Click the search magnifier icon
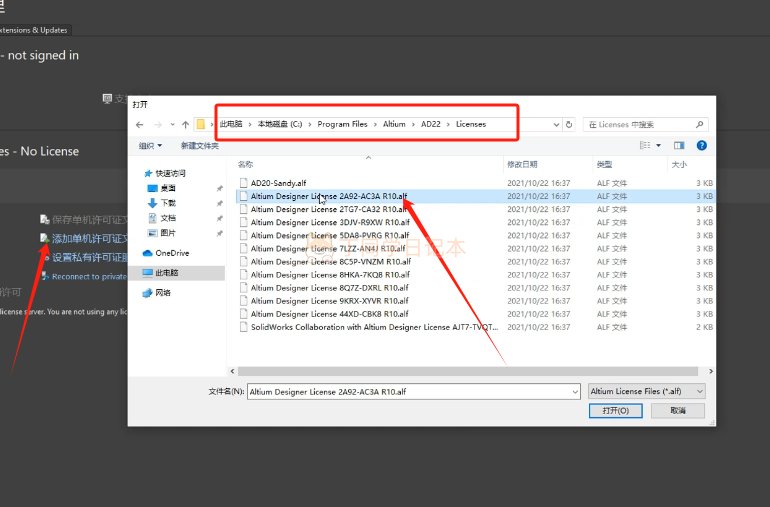Image resolution: width=770 pixels, height=507 pixels. click(x=699, y=125)
